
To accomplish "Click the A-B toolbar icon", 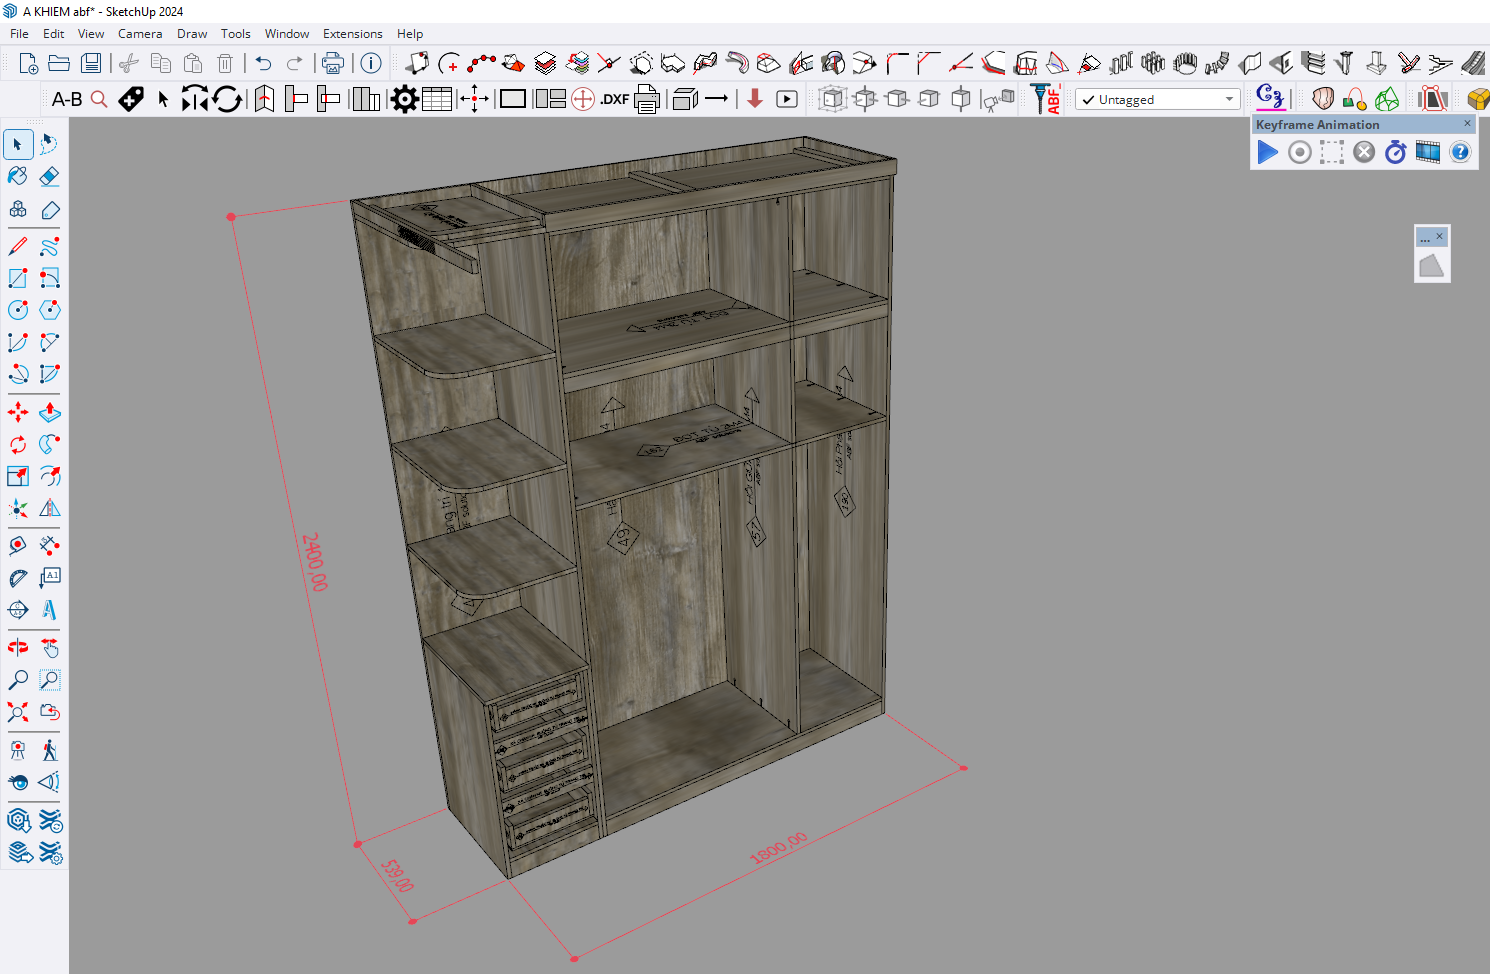I will (x=67, y=99).
